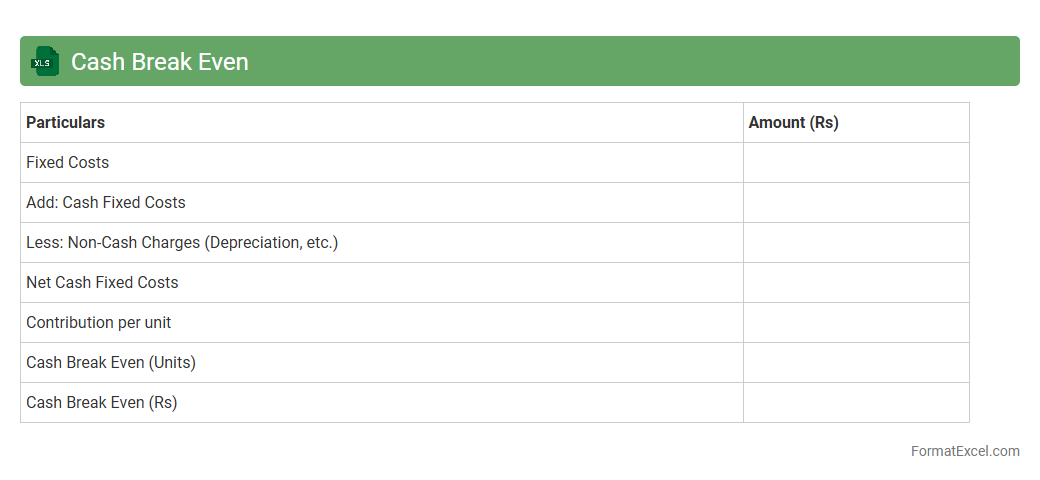Click the Cash Break Even (Units) amount cell

click(856, 362)
